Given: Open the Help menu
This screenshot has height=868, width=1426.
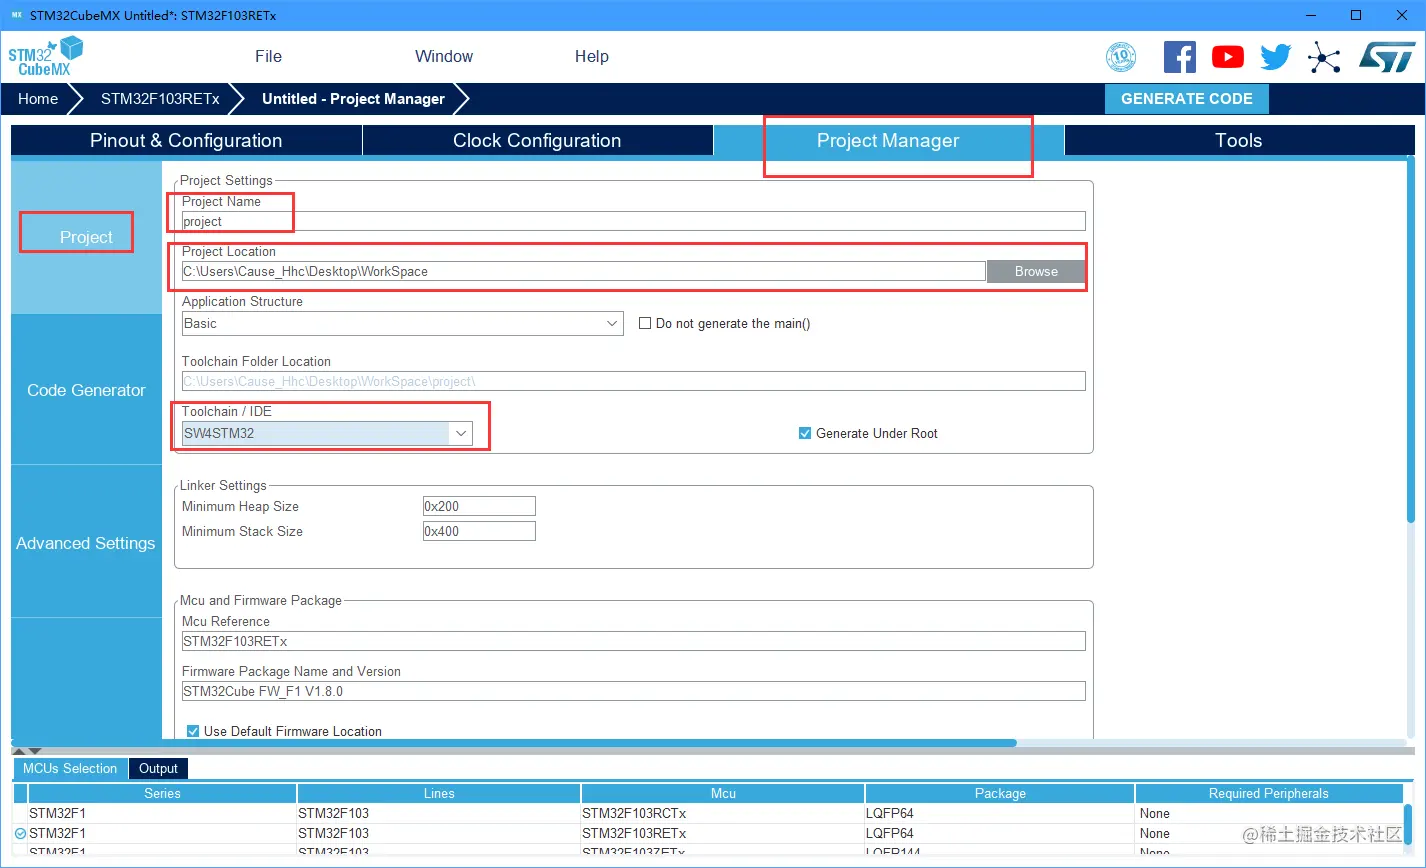Looking at the screenshot, I should pyautogui.click(x=592, y=56).
